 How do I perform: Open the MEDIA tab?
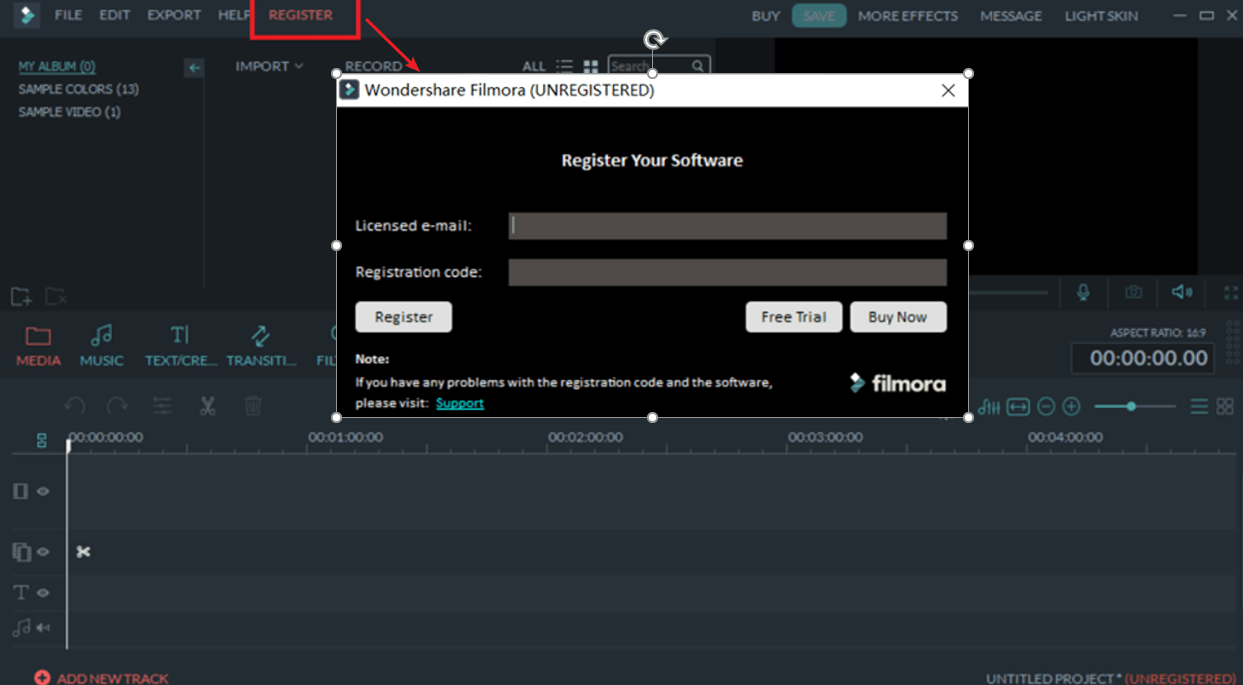tap(38, 346)
